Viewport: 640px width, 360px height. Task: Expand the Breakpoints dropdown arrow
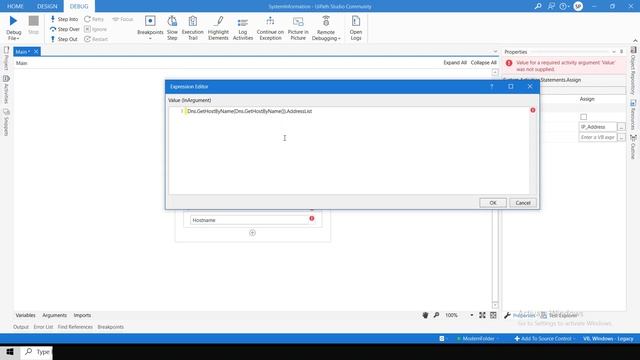[x=150, y=38]
